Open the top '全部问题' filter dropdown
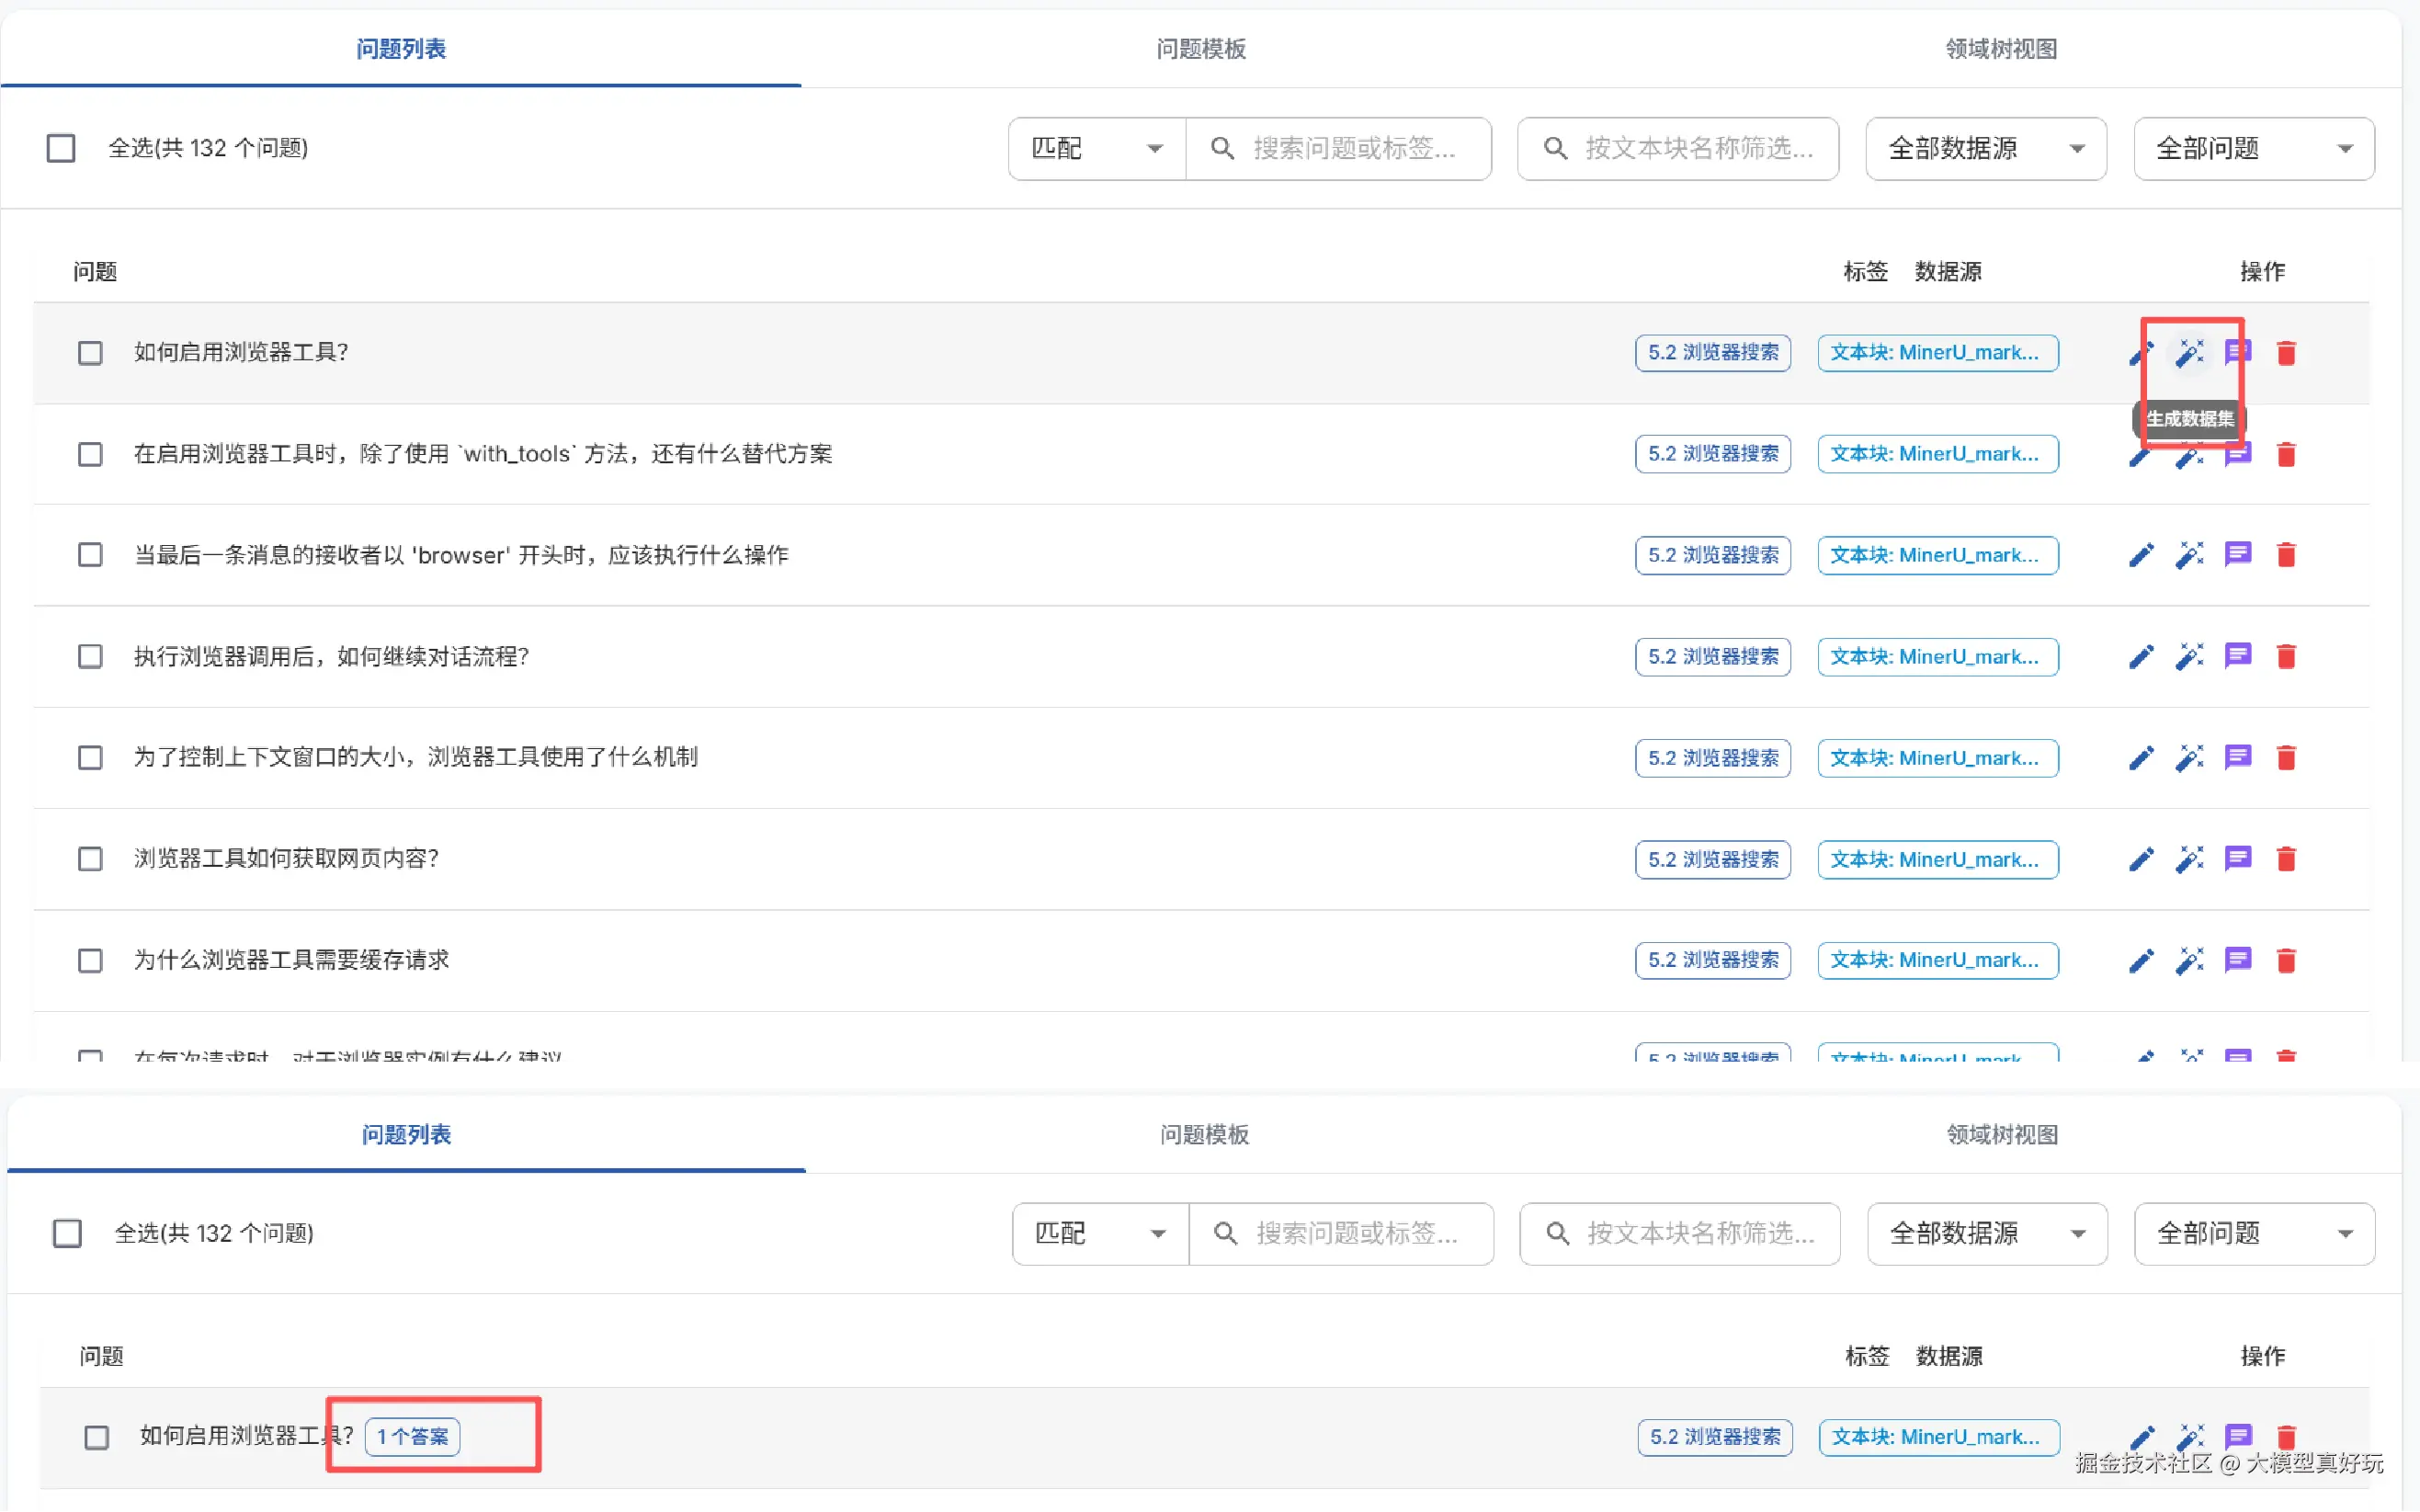 (x=2253, y=149)
